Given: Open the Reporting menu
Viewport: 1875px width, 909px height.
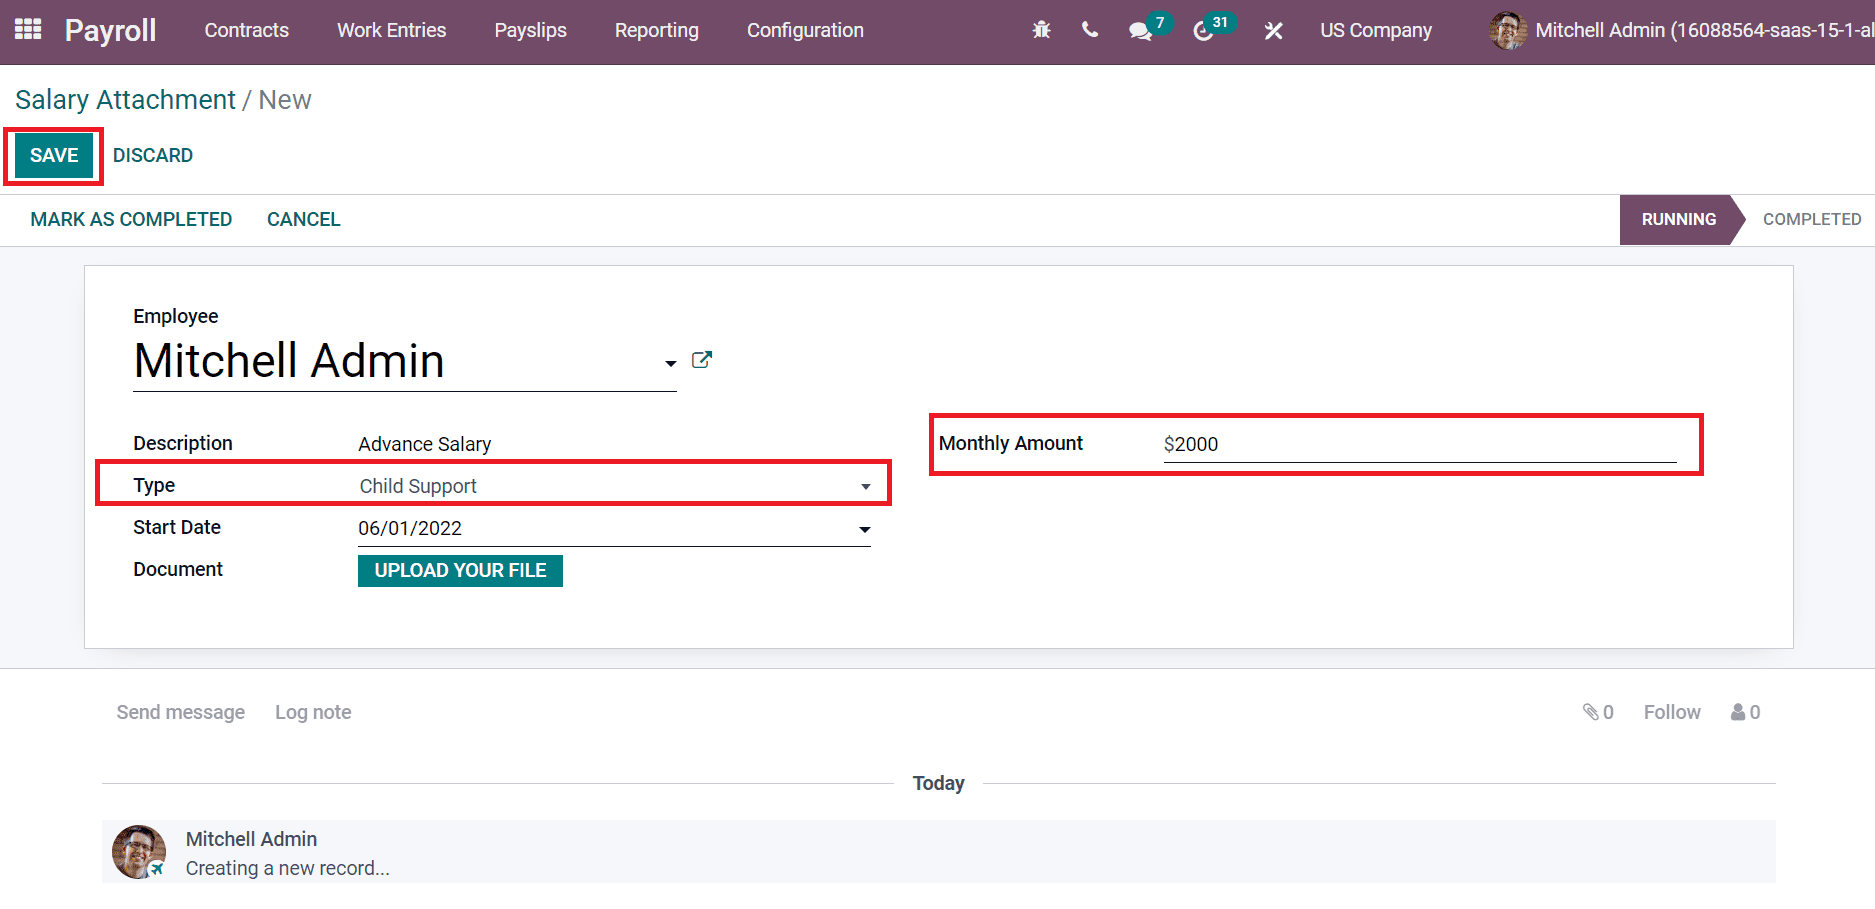Looking at the screenshot, I should pyautogui.click(x=657, y=30).
